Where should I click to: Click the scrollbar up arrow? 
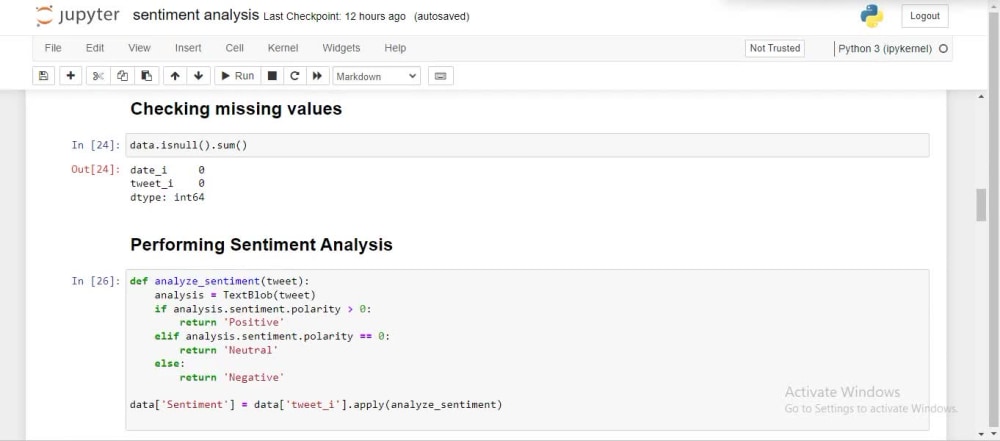982,96
